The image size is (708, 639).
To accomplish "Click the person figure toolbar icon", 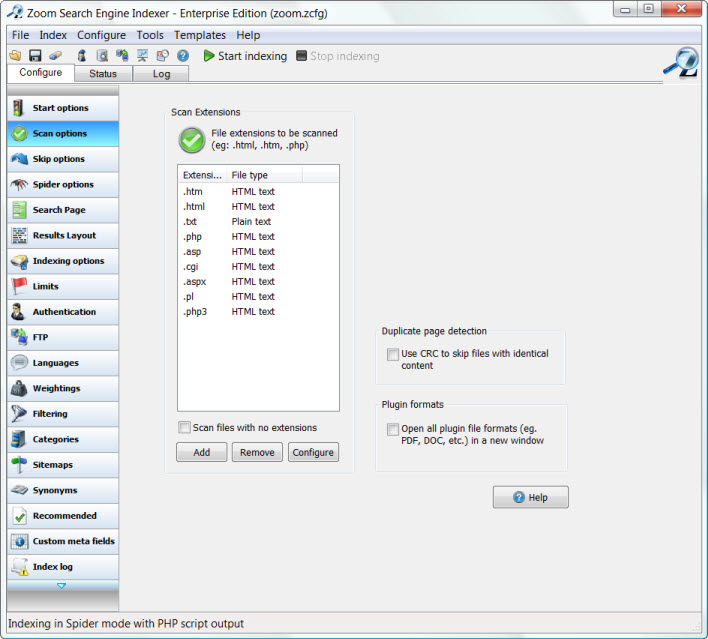I will (x=82, y=56).
